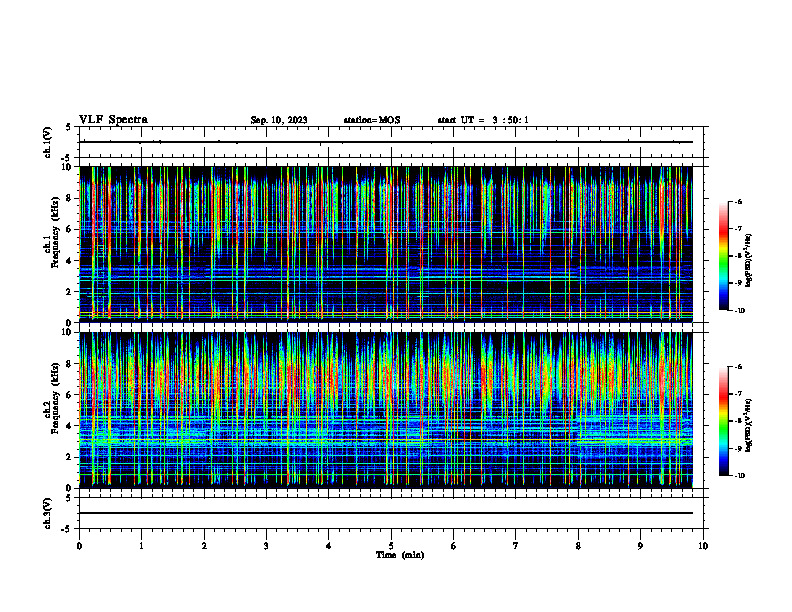Click the 'ch.2 Frequency (kHz)' axis label
The width and height of the screenshot is (792, 612).
[52, 398]
